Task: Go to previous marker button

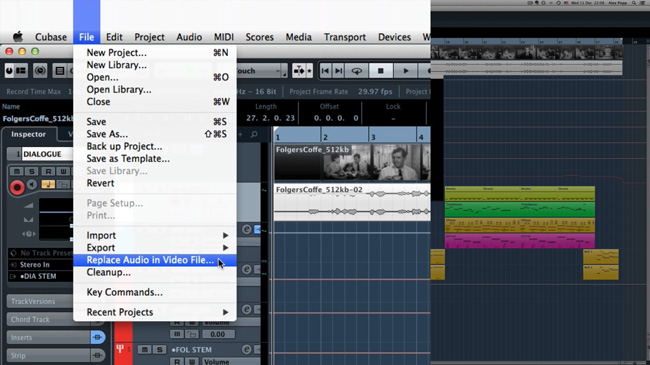Action: (x=325, y=71)
